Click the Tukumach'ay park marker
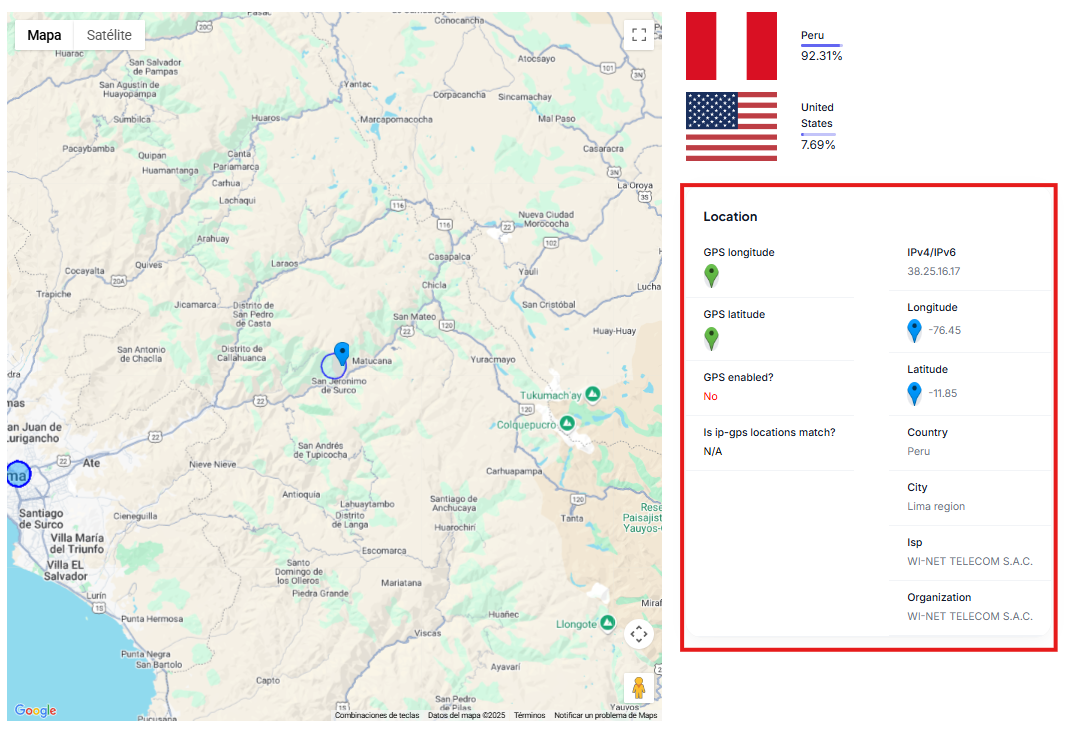The width and height of the screenshot is (1075, 747). pyautogui.click(x=593, y=394)
